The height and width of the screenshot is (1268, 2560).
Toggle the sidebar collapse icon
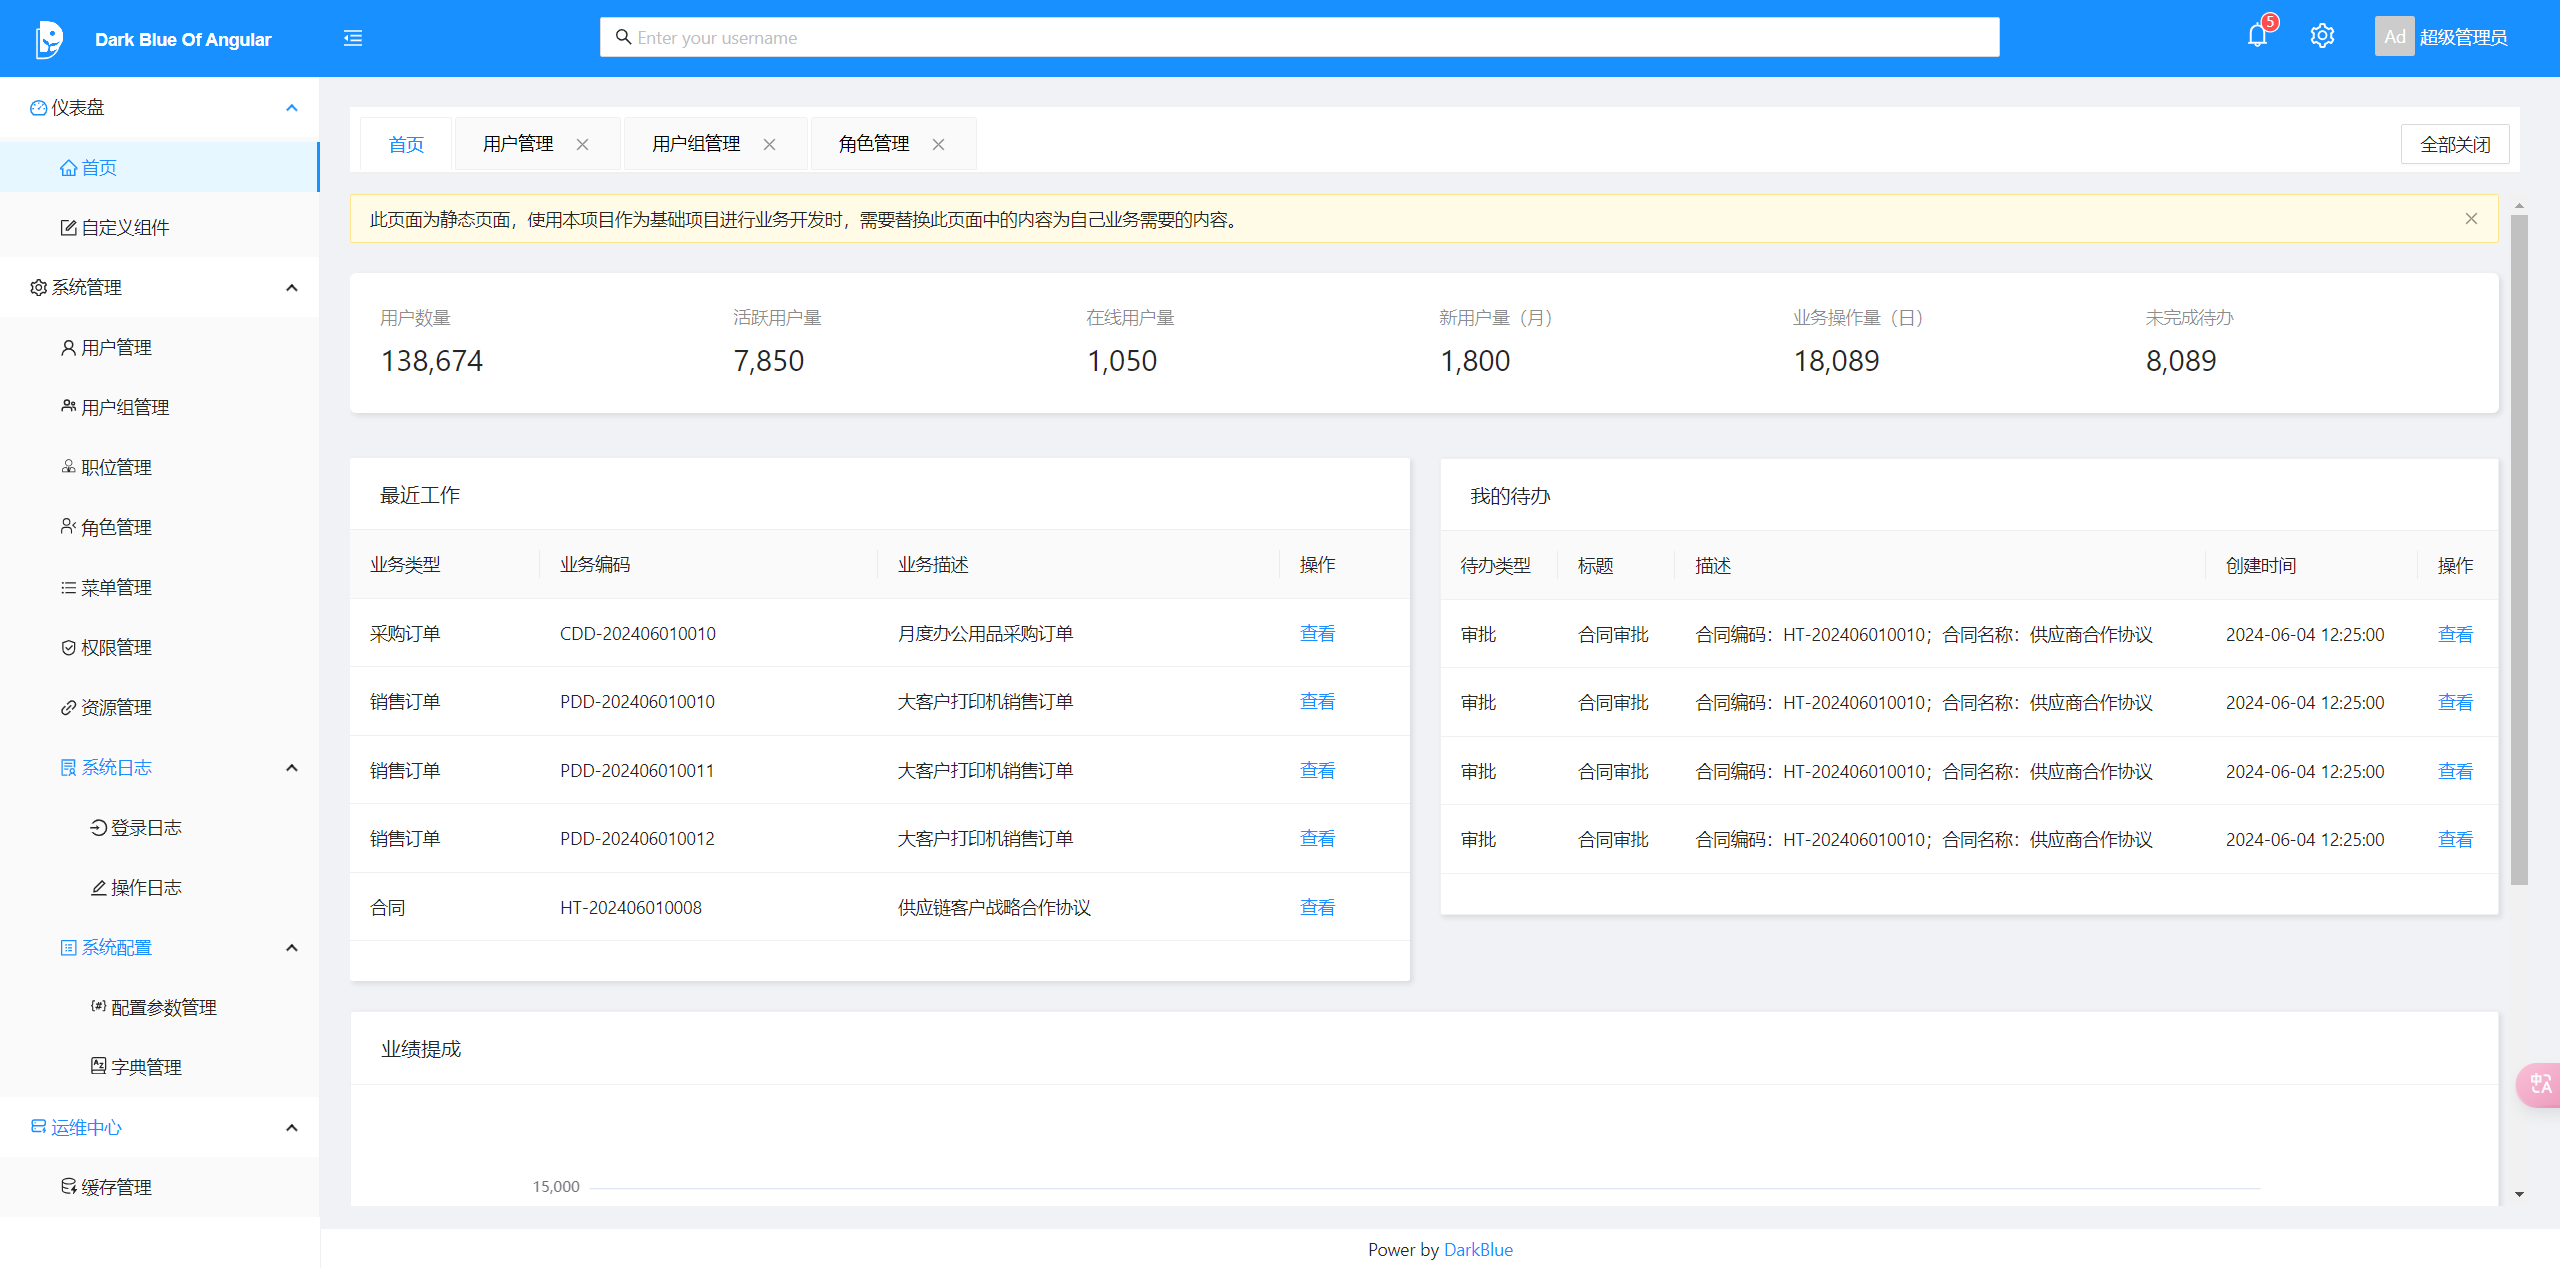point(353,38)
